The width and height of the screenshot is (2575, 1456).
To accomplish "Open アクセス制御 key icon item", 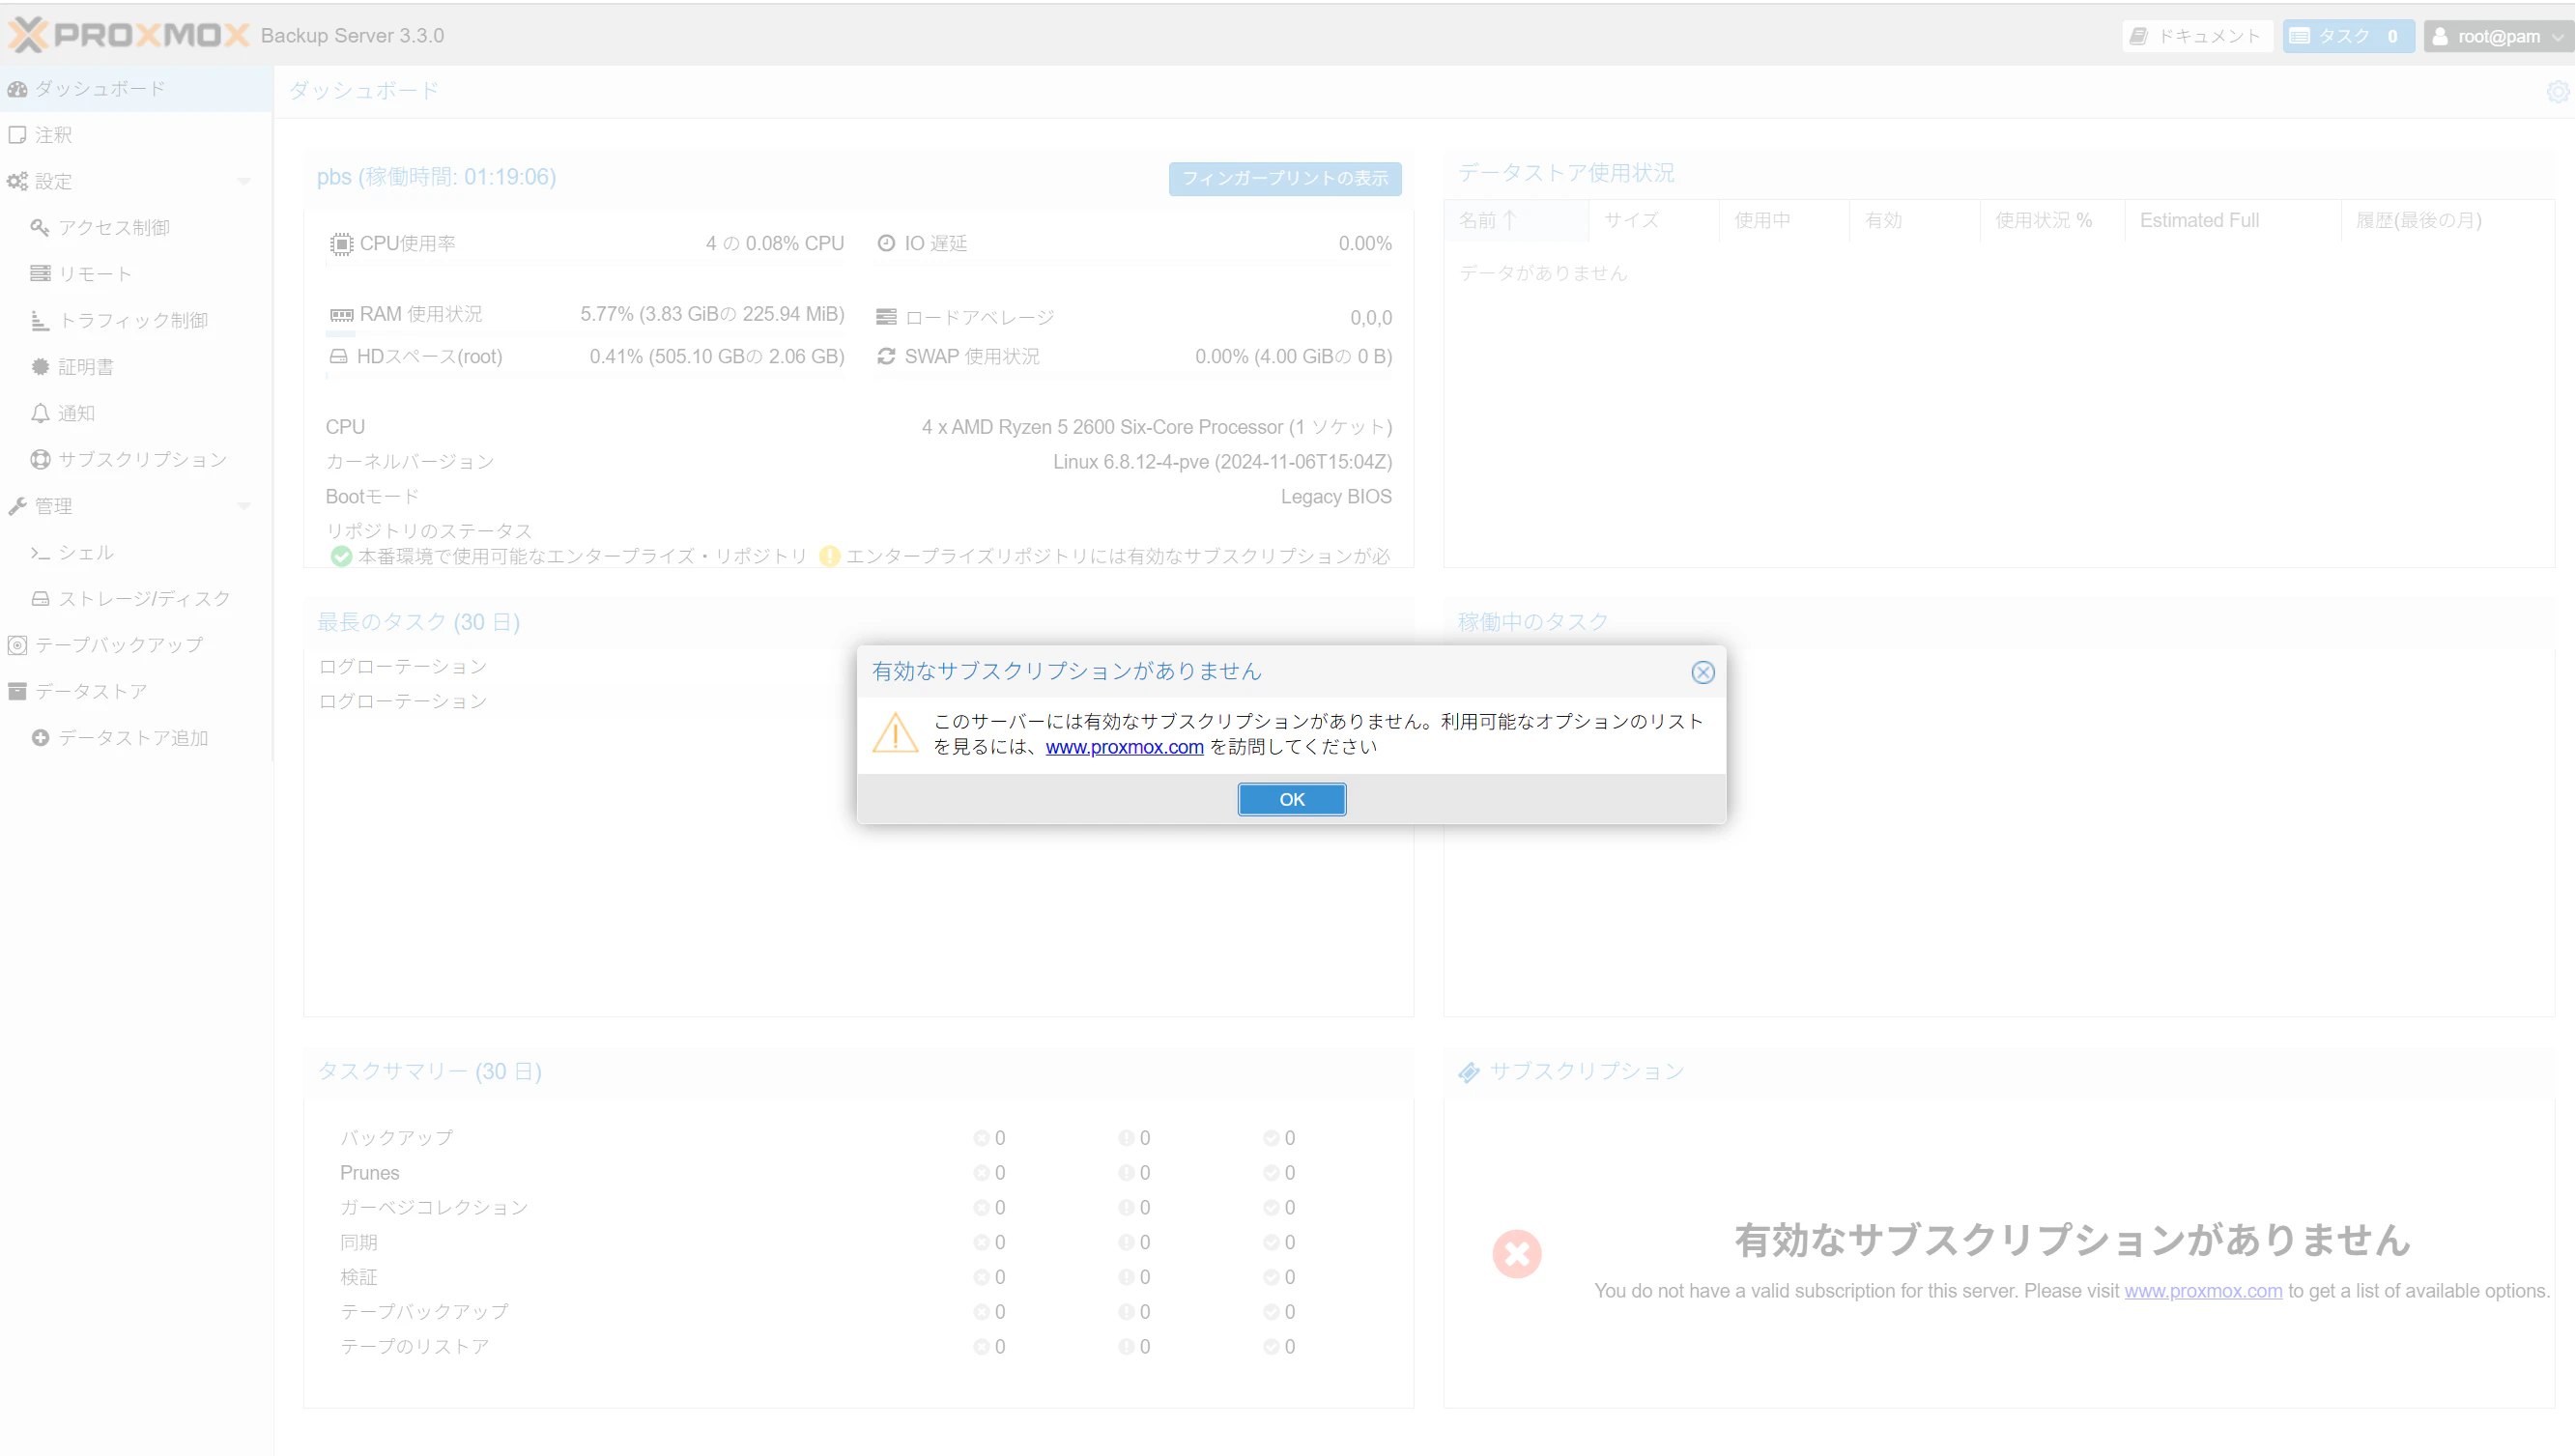I will coord(113,227).
